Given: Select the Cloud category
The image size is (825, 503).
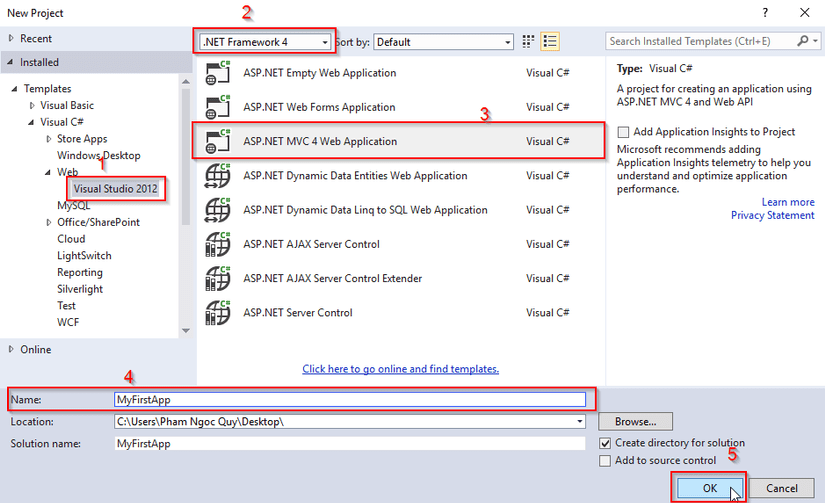Looking at the screenshot, I should click(71, 239).
